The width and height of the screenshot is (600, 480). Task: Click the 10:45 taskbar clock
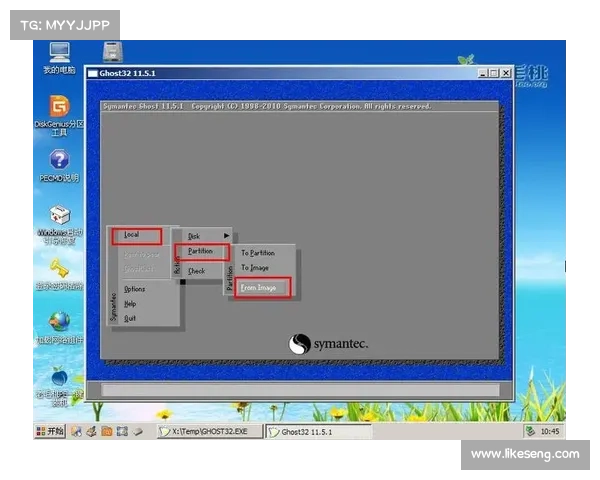(x=550, y=432)
